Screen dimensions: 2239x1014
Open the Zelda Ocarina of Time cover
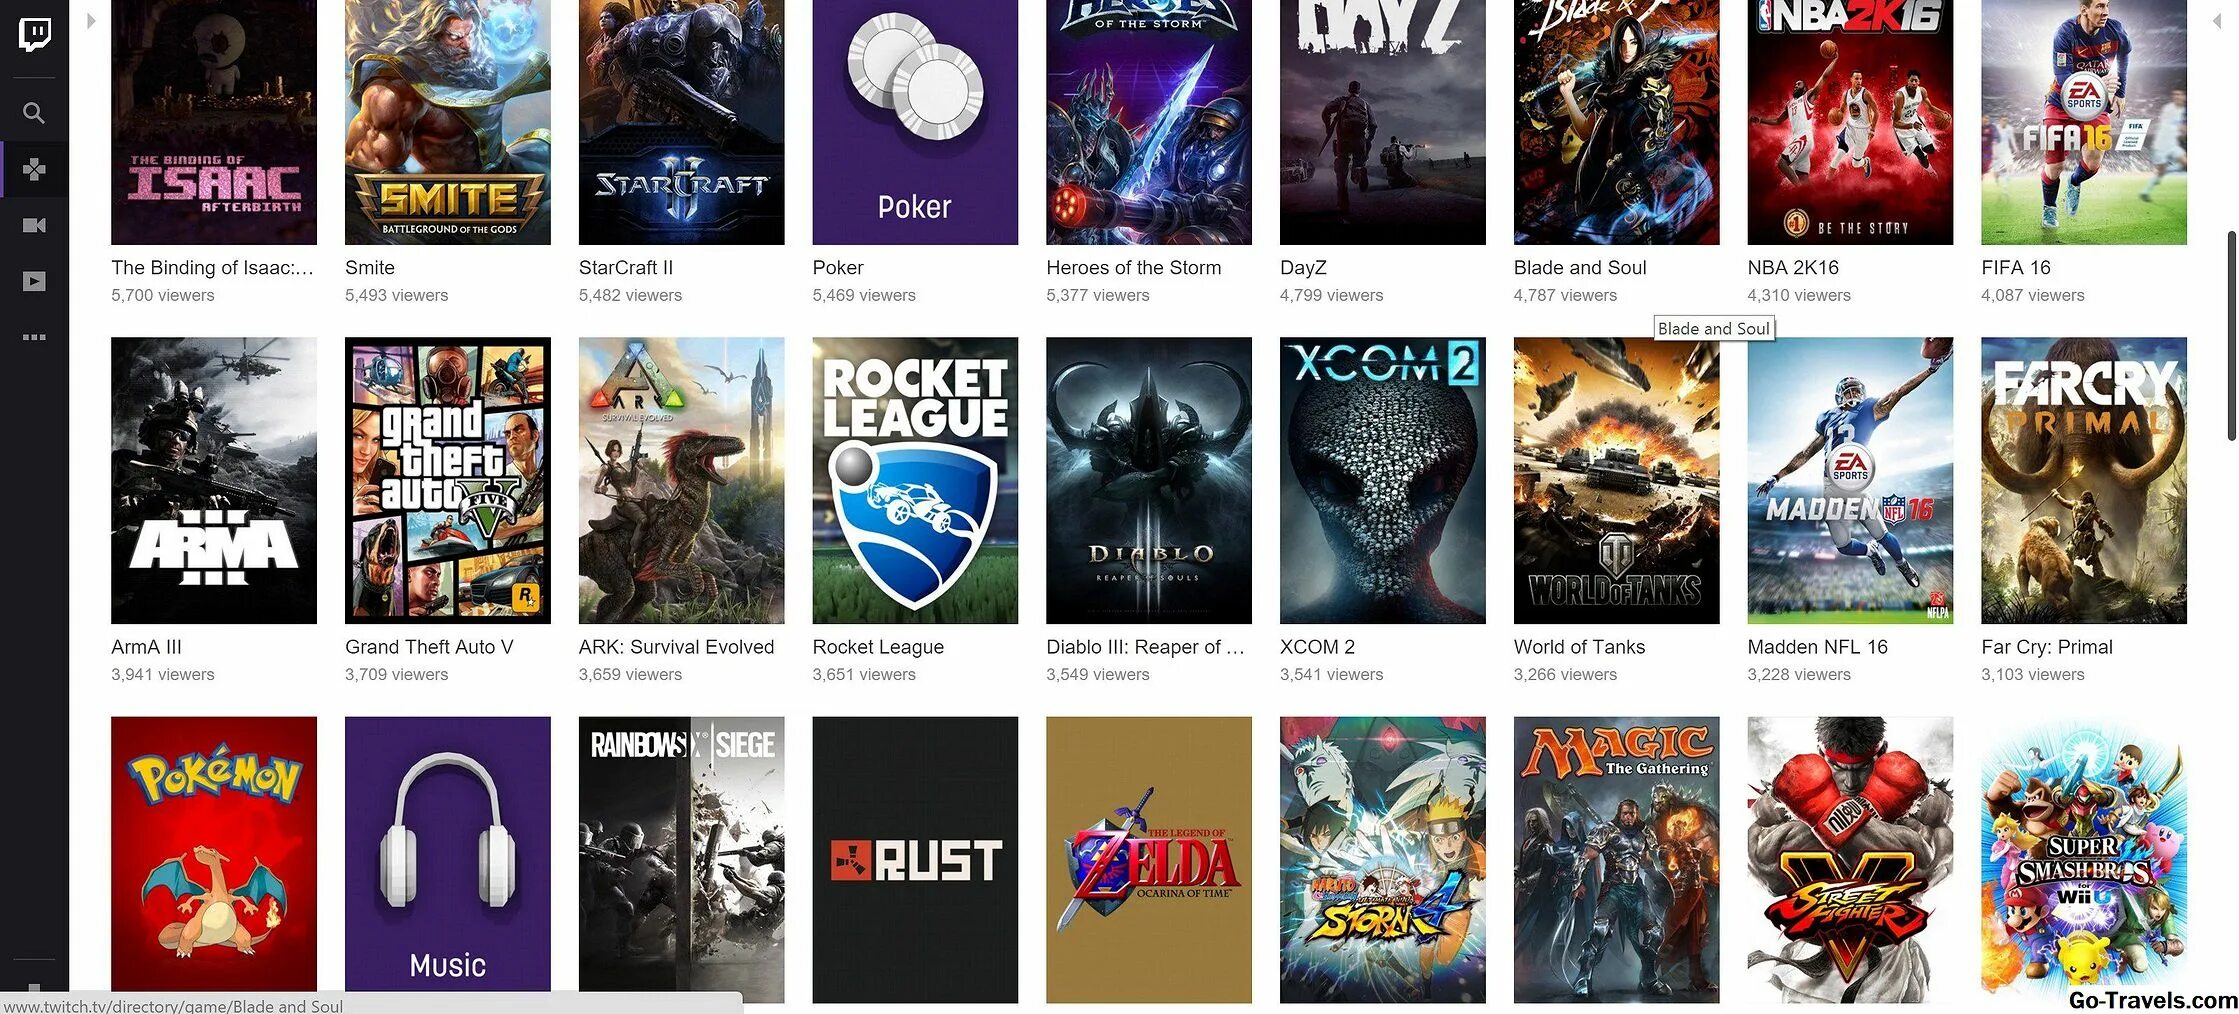point(1149,859)
